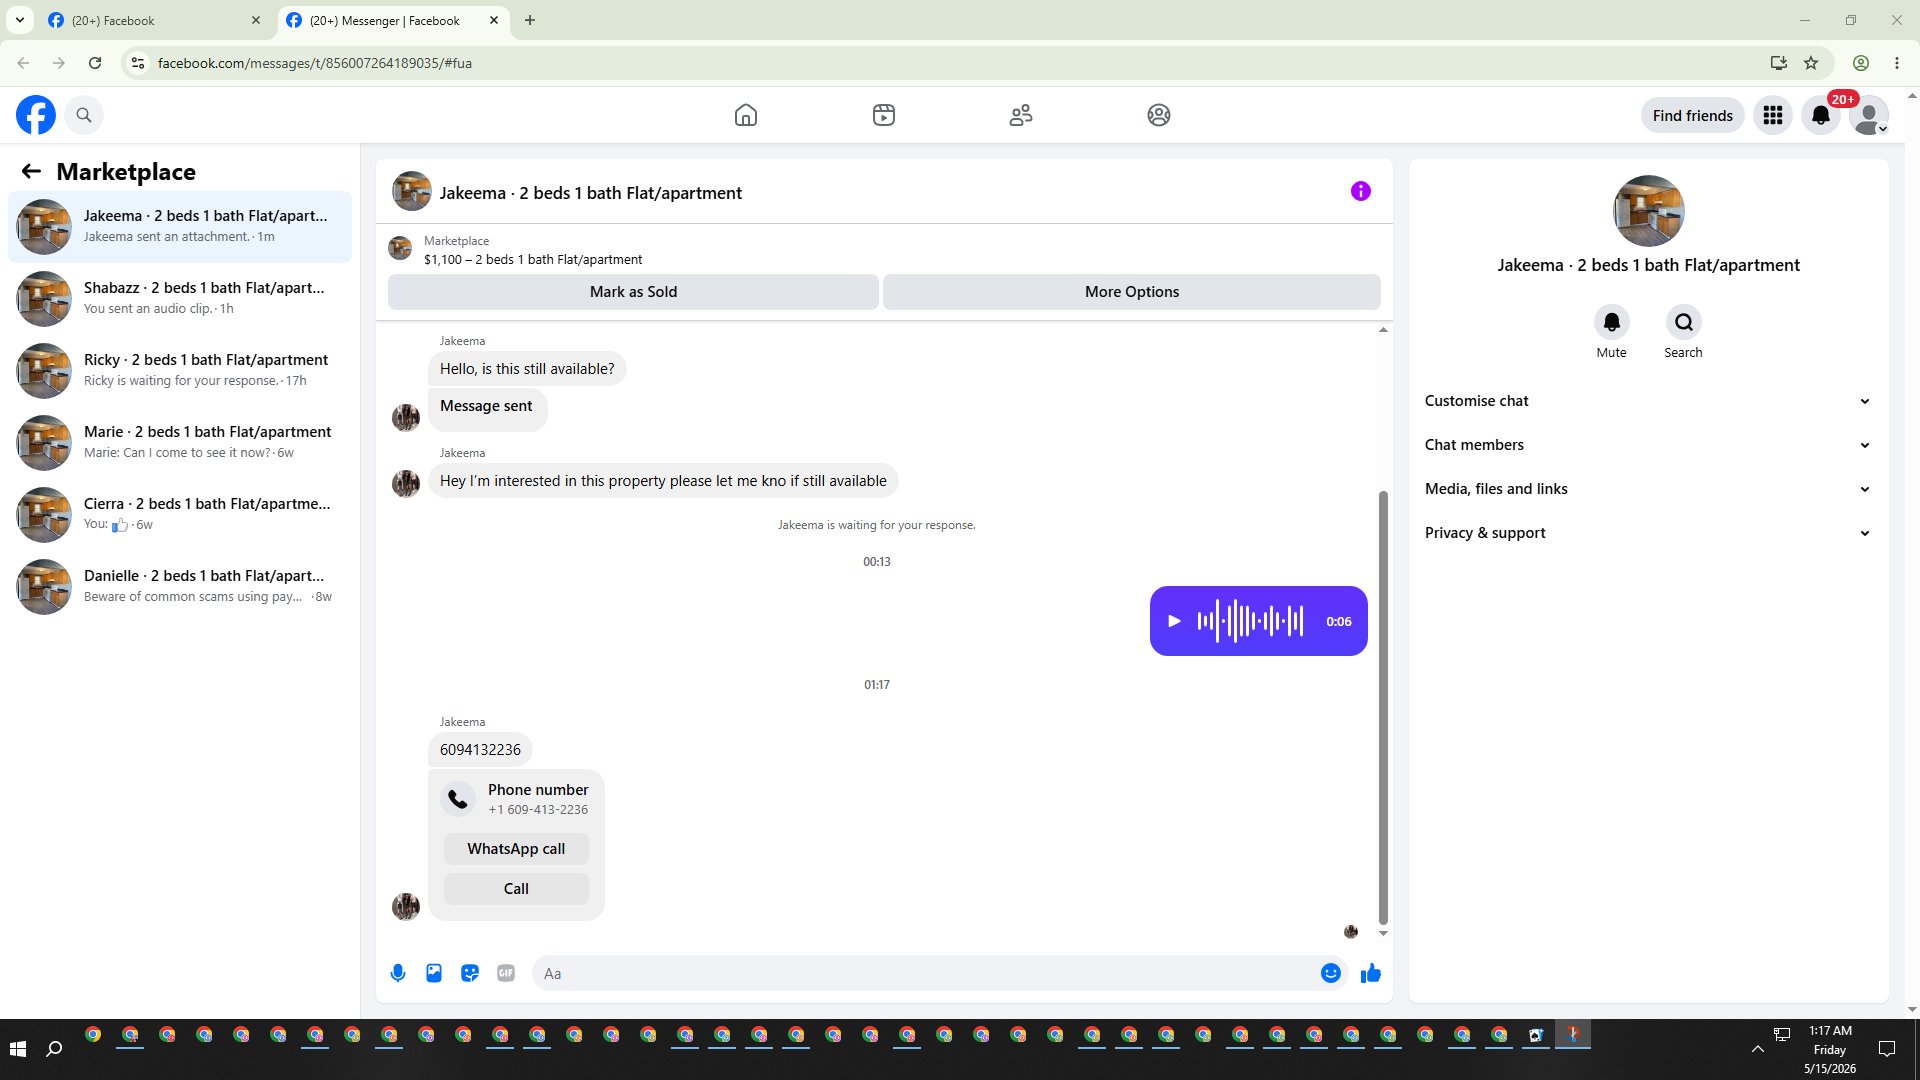The image size is (1920, 1080).
Task: Choose a GIF icon
Action: coord(506,973)
